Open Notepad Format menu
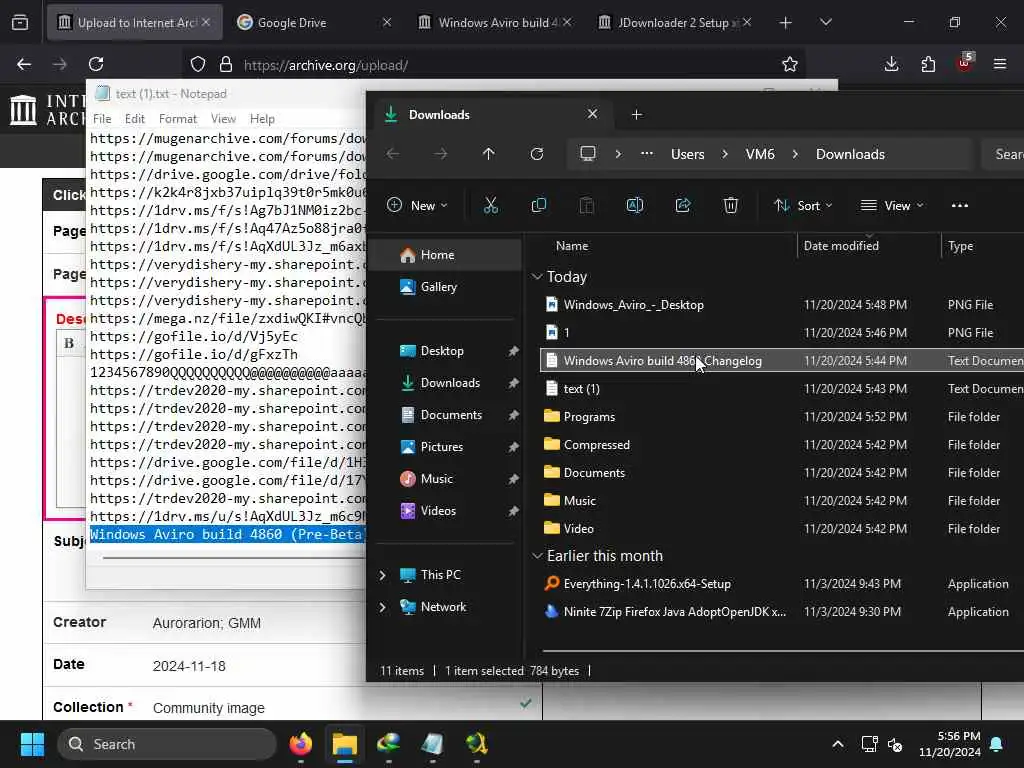 pyautogui.click(x=178, y=119)
